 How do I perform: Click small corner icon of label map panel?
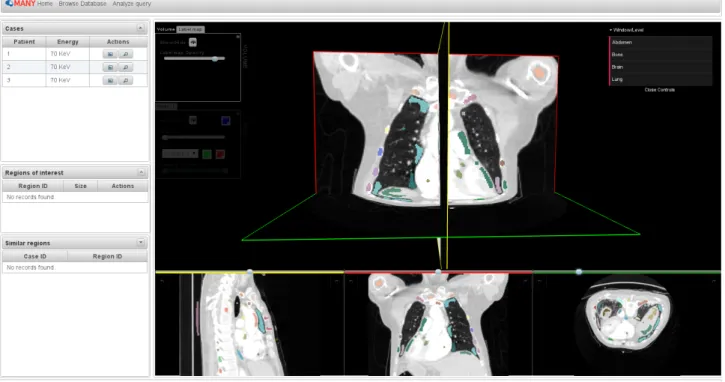(x=238, y=37)
